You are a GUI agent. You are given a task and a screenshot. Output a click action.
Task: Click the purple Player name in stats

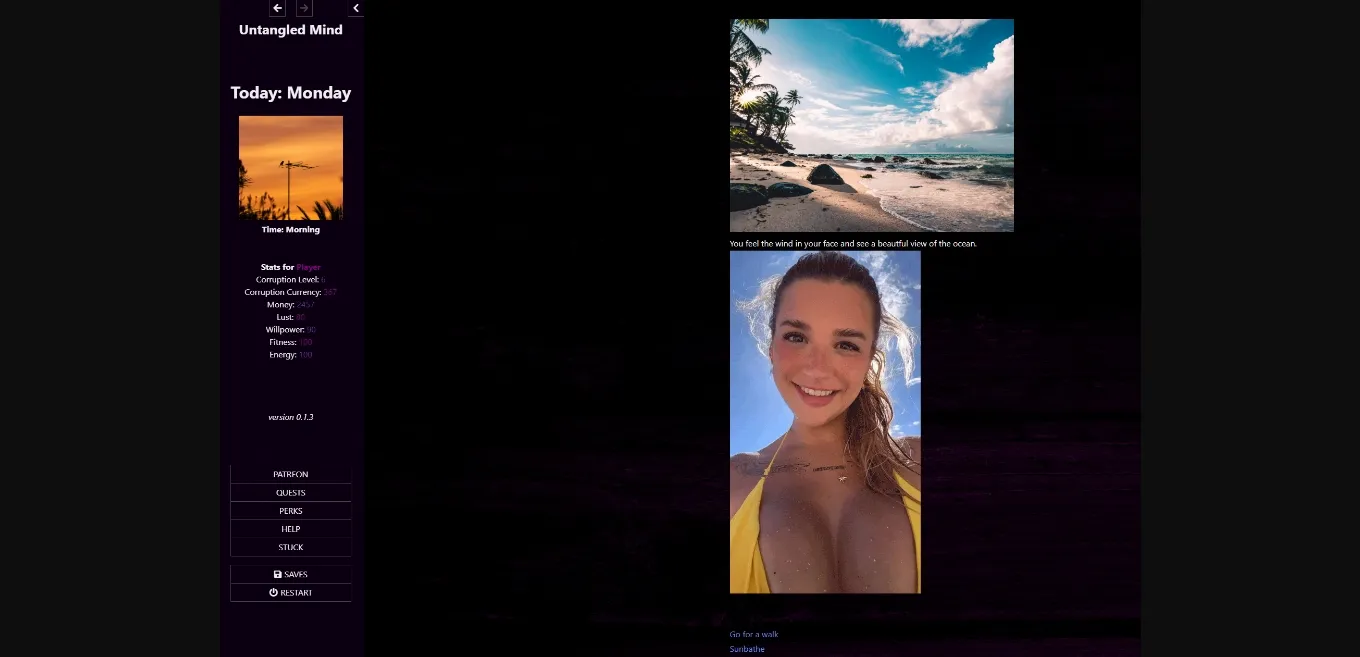click(308, 267)
